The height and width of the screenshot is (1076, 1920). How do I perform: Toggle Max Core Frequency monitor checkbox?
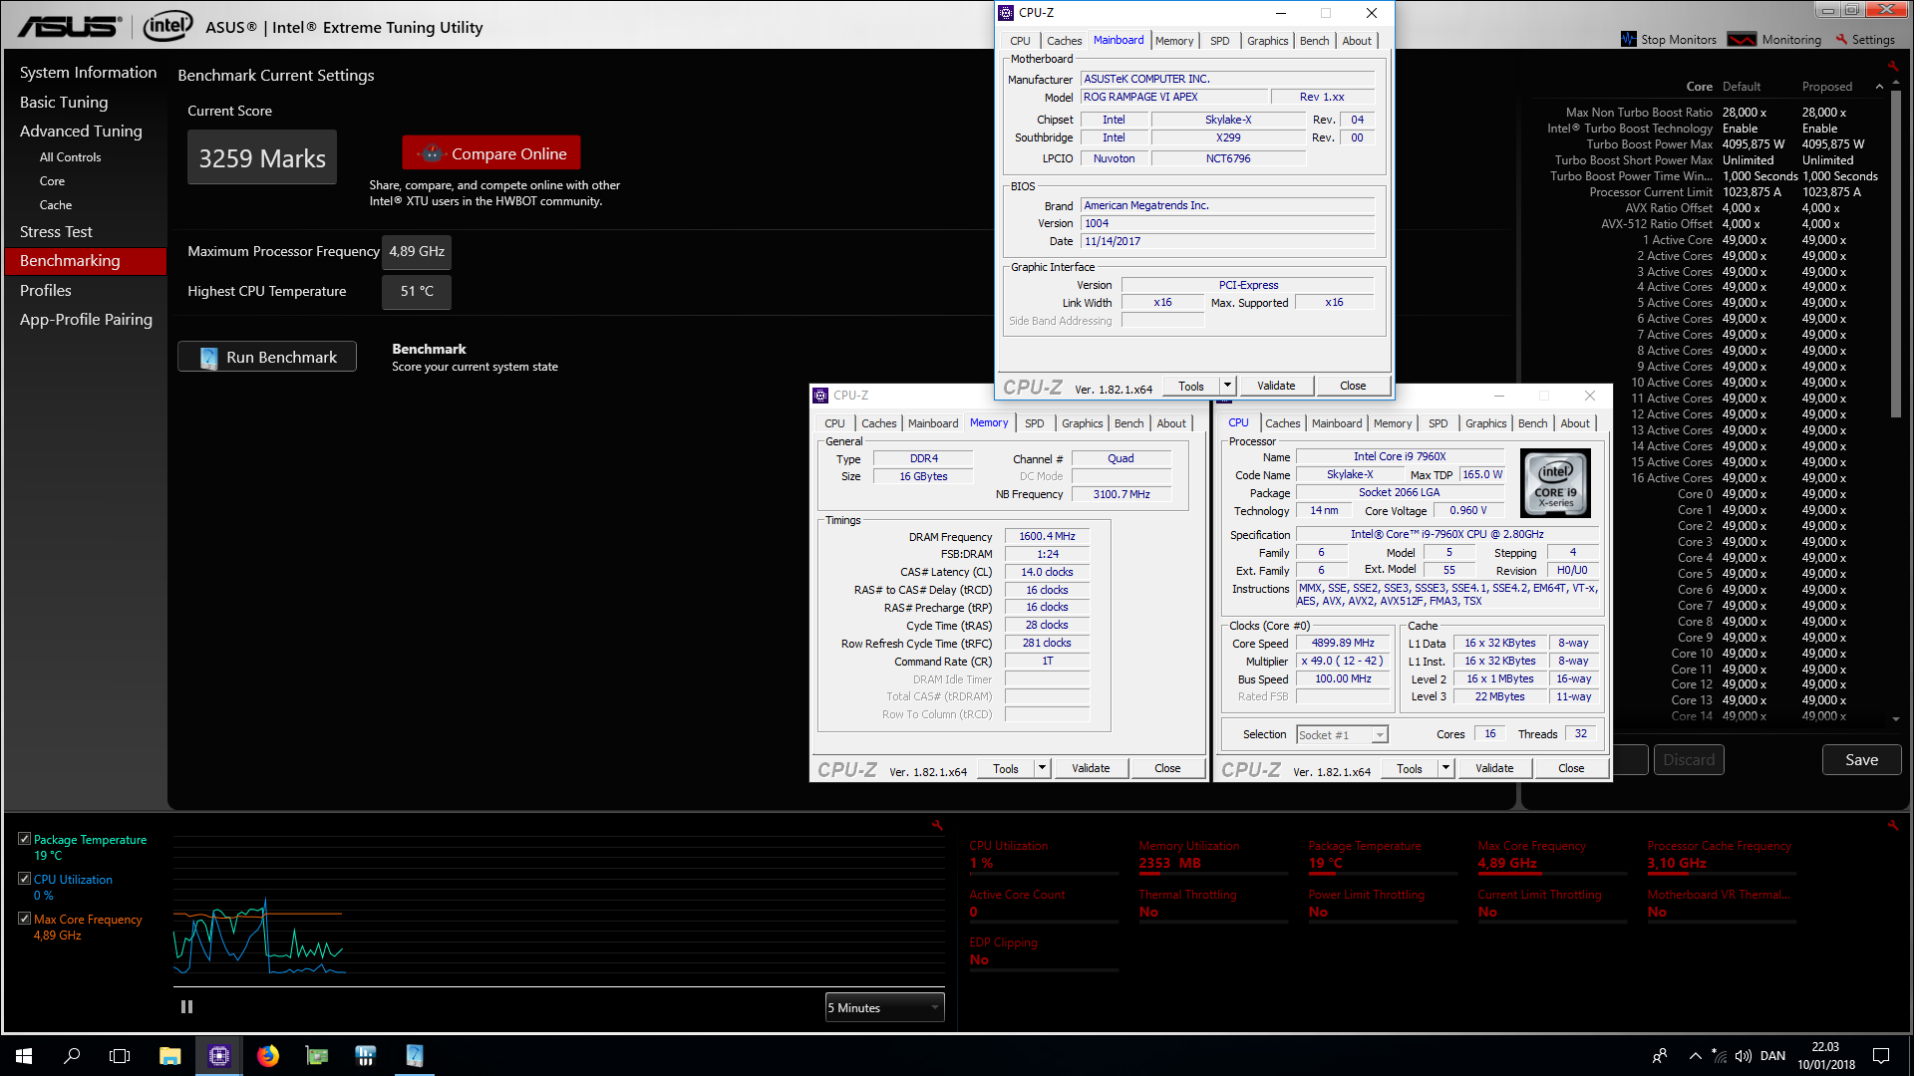(24, 920)
